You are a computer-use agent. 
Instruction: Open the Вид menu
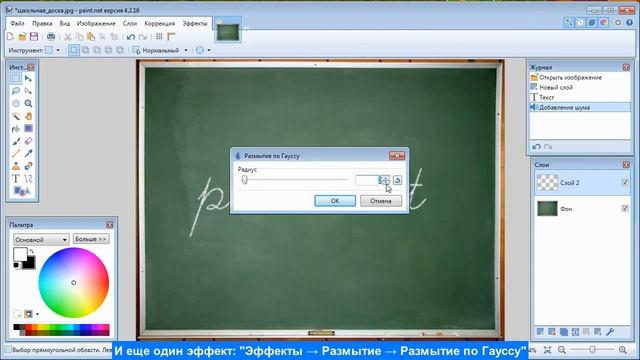(x=65, y=24)
